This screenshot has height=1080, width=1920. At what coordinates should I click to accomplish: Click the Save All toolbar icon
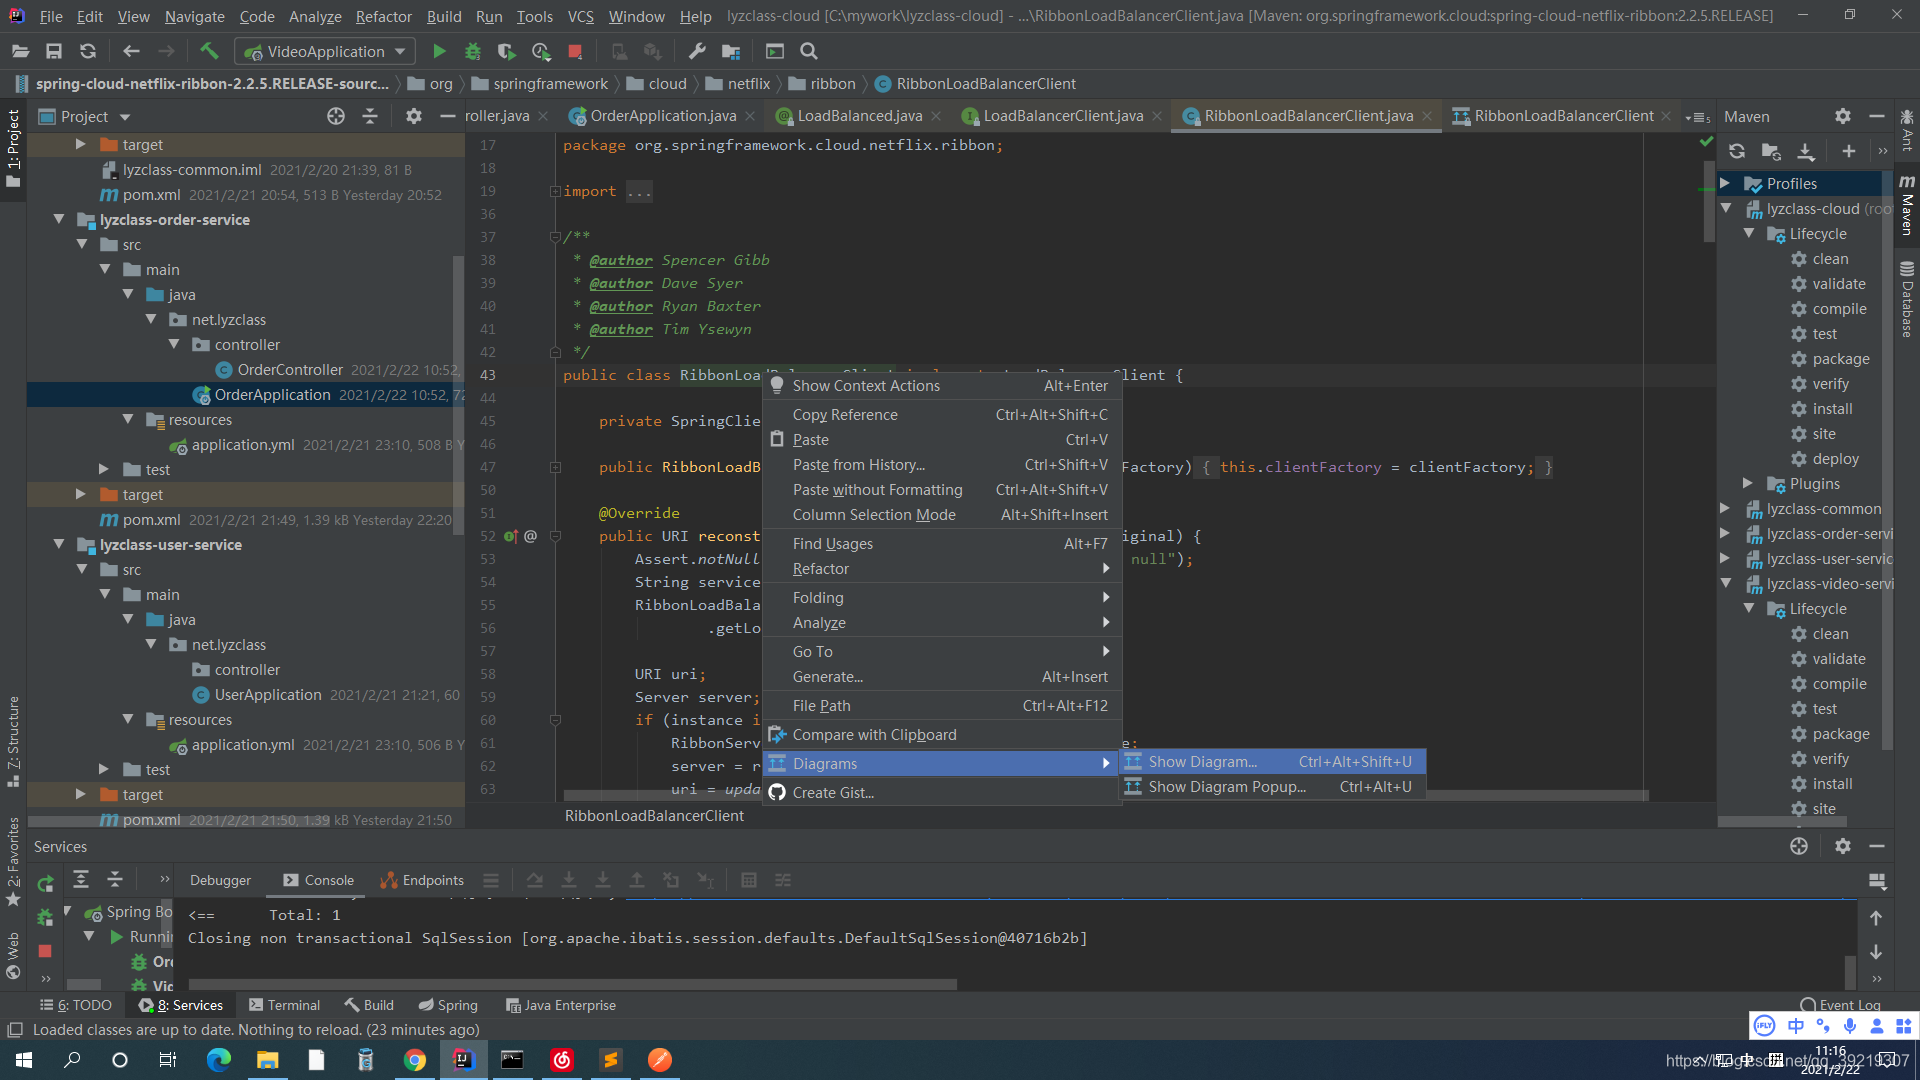pyautogui.click(x=54, y=51)
